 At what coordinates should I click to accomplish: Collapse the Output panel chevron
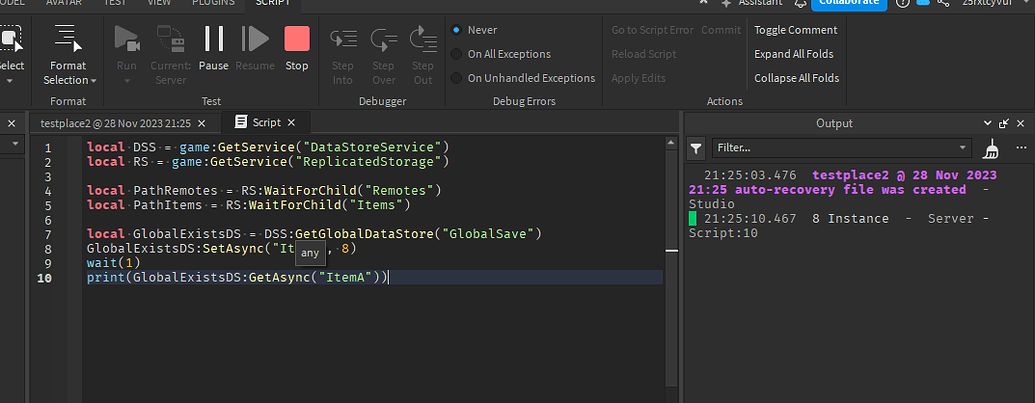click(x=987, y=123)
